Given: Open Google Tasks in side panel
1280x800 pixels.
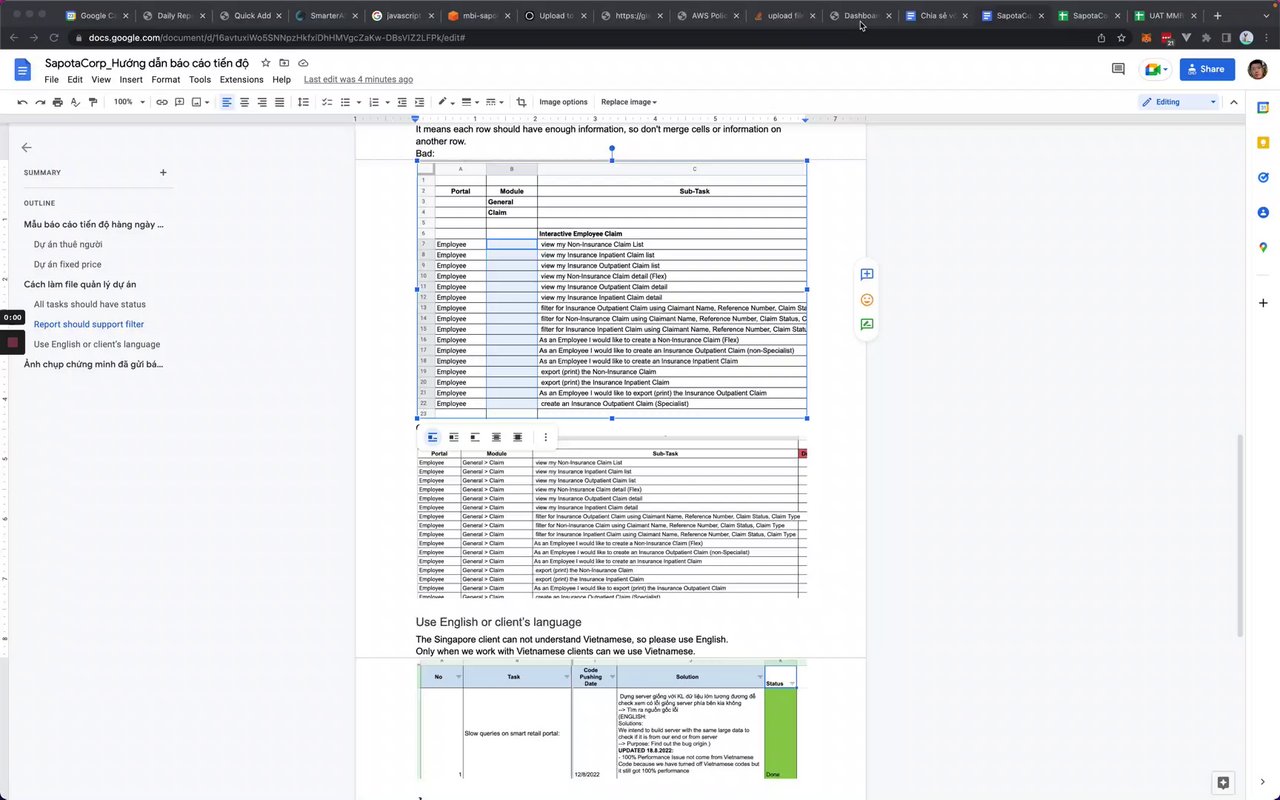Looking at the screenshot, I should tap(1263, 178).
